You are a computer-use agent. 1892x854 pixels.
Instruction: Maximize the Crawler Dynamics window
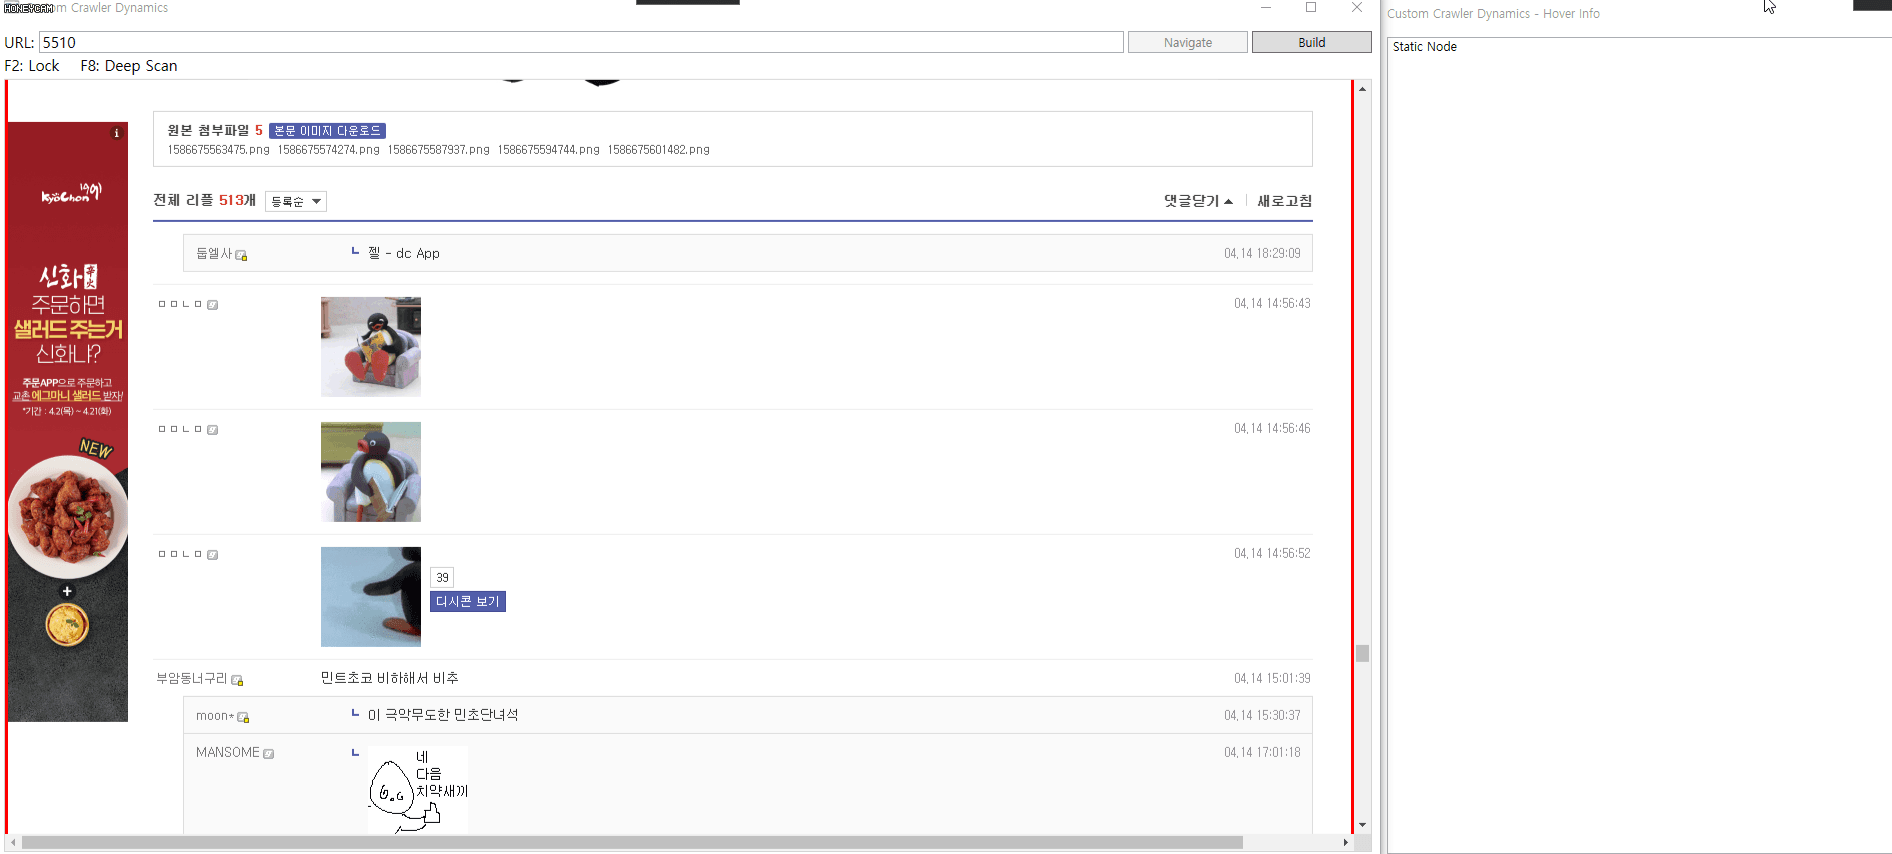[1311, 8]
